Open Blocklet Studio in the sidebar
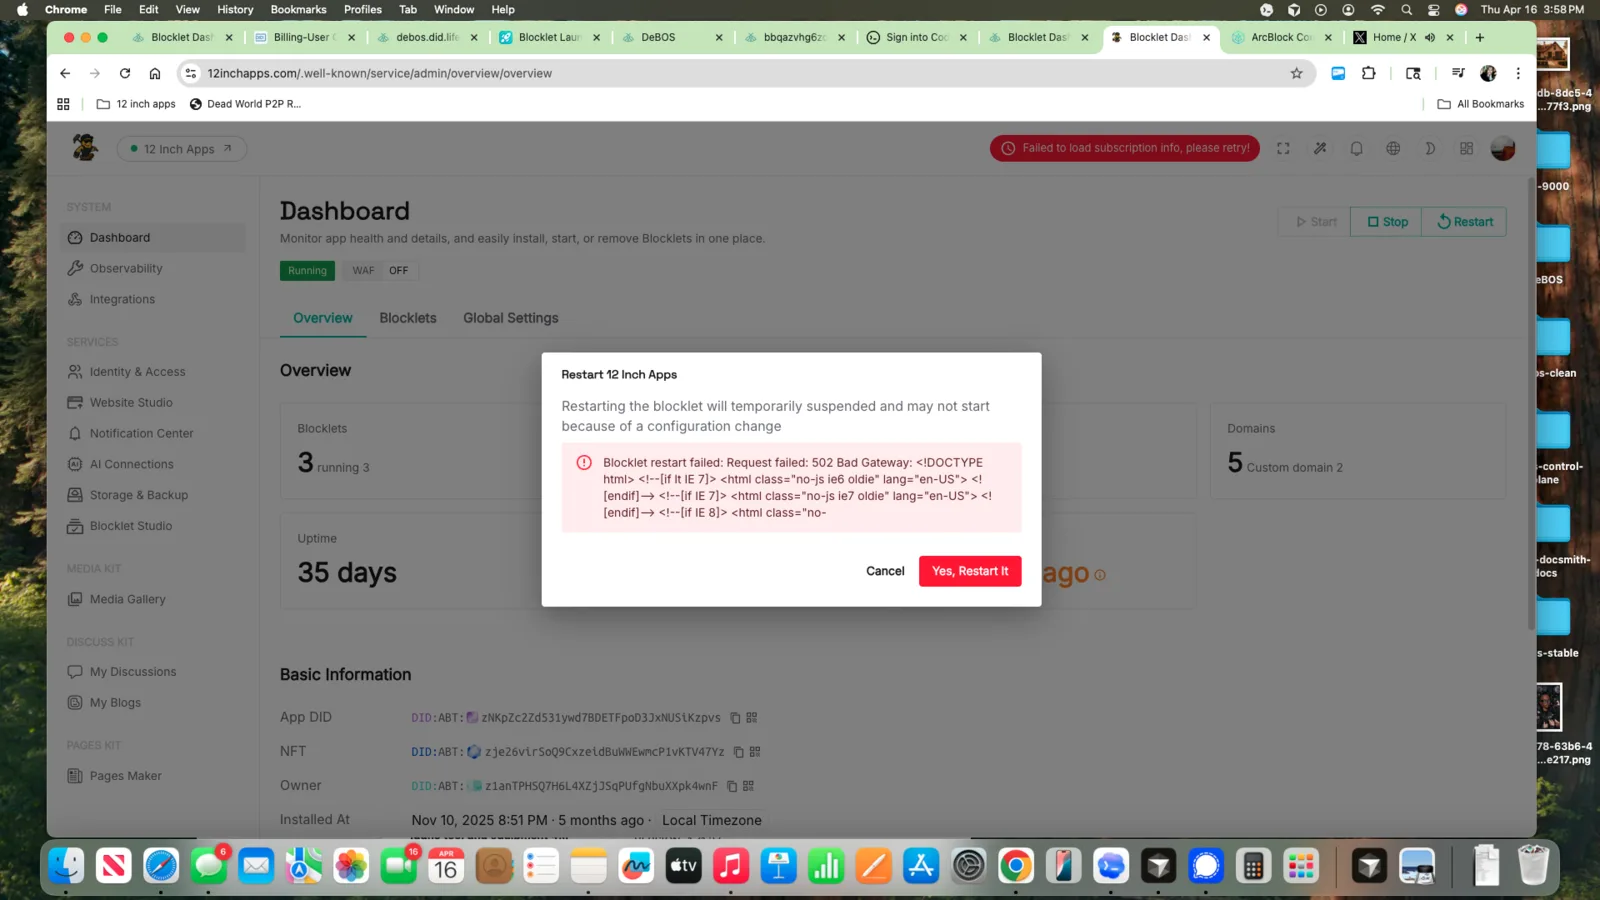Viewport: 1600px width, 900px height. (153, 527)
